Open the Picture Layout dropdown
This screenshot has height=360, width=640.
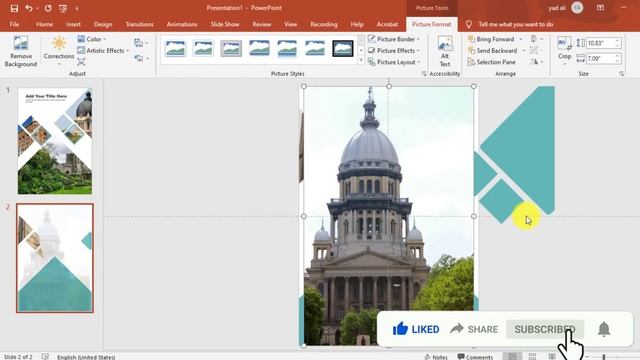pos(394,62)
